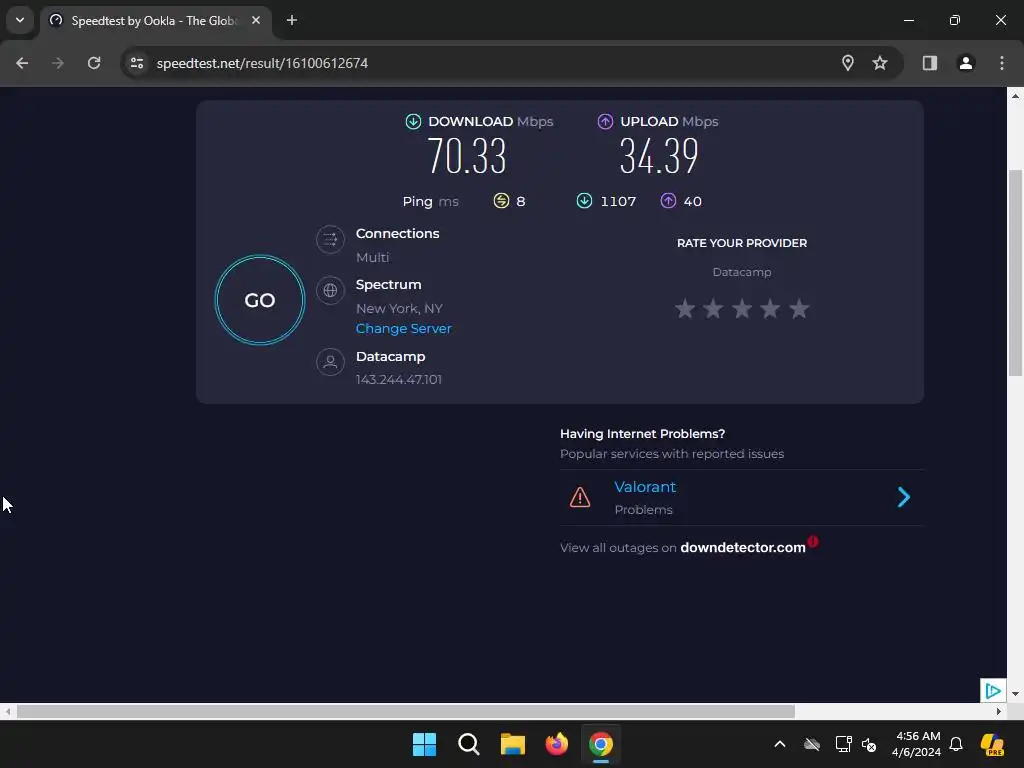The width and height of the screenshot is (1024, 768).
Task: Rate provider with the third star
Action: click(x=742, y=308)
